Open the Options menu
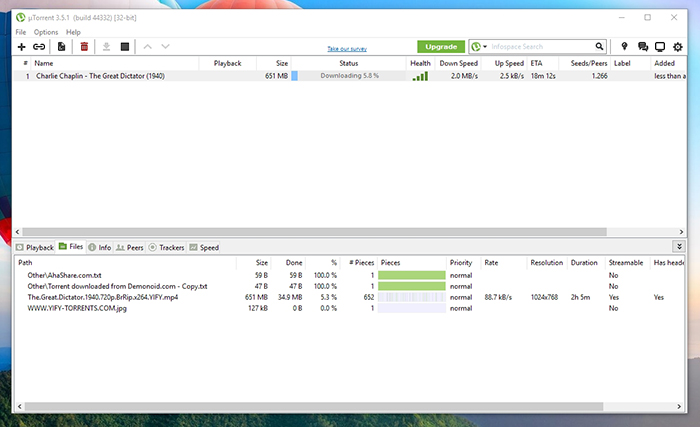The height and width of the screenshot is (427, 700). click(x=46, y=32)
